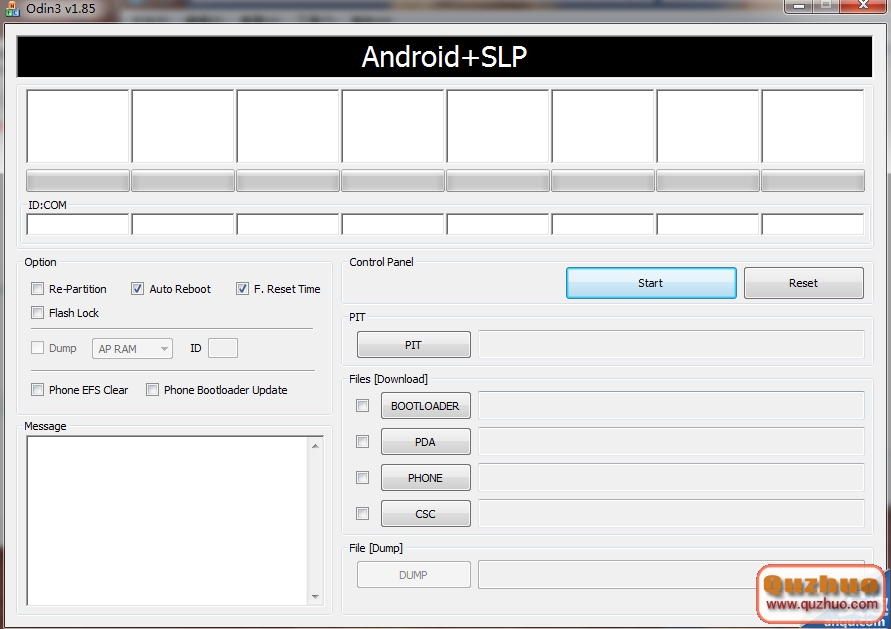Click the Android+SLP banner text
Screen dimensions: 891x629
444,57
